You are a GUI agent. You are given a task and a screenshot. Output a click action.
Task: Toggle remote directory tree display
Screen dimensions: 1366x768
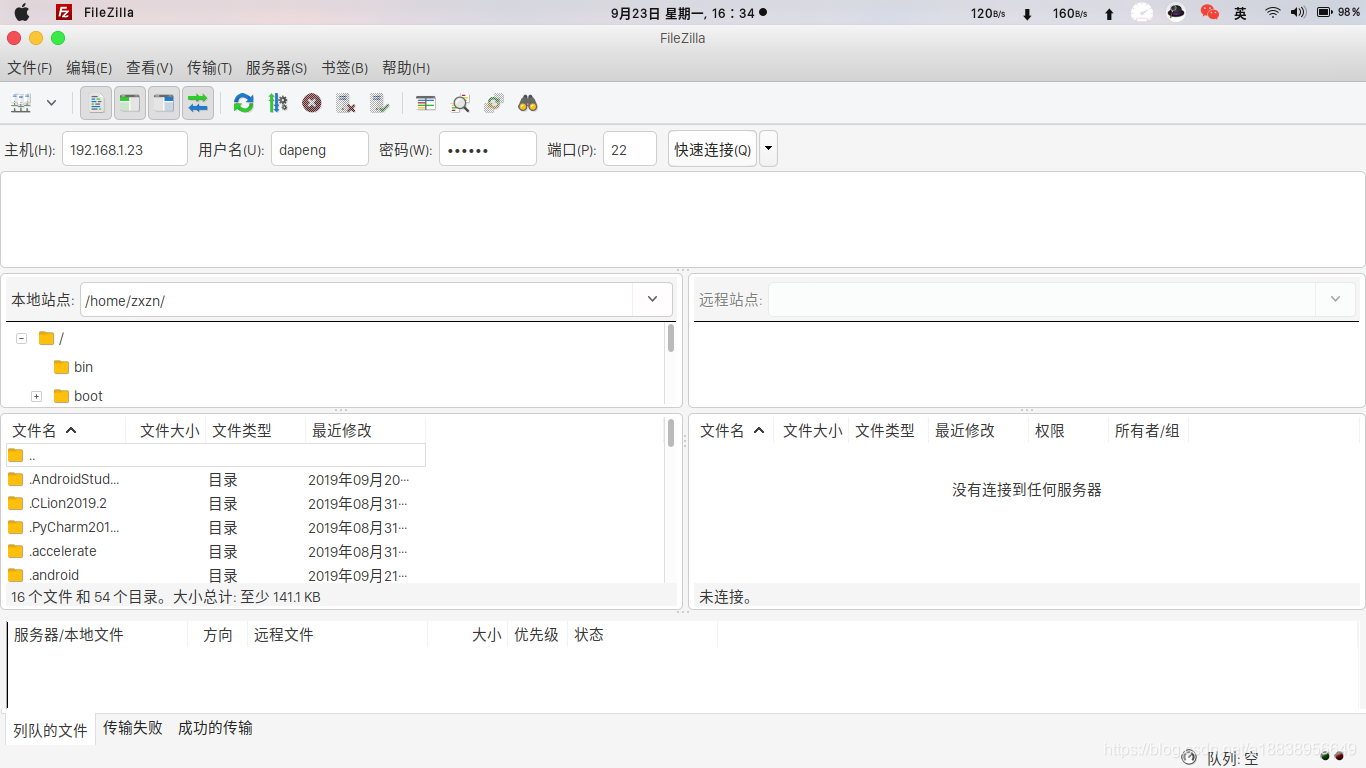pyautogui.click(x=164, y=103)
